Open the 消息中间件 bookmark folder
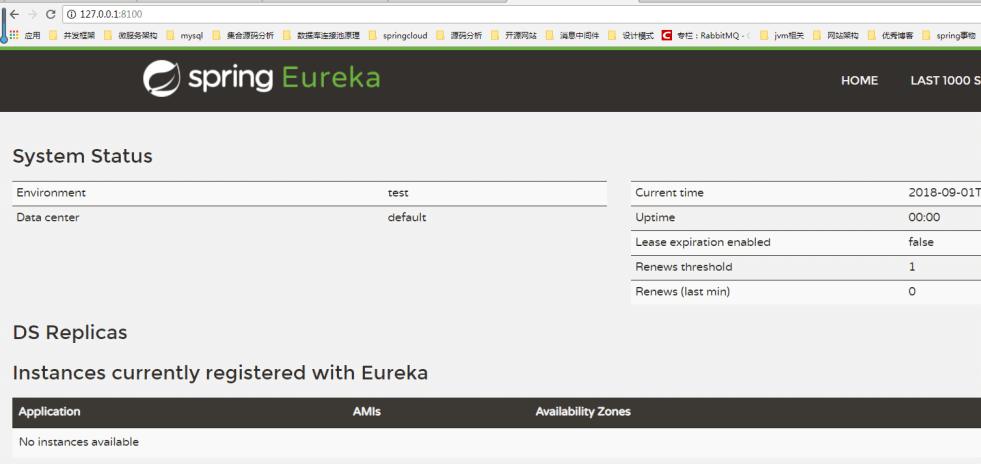Screen dimensions: 981x464 coord(572,36)
